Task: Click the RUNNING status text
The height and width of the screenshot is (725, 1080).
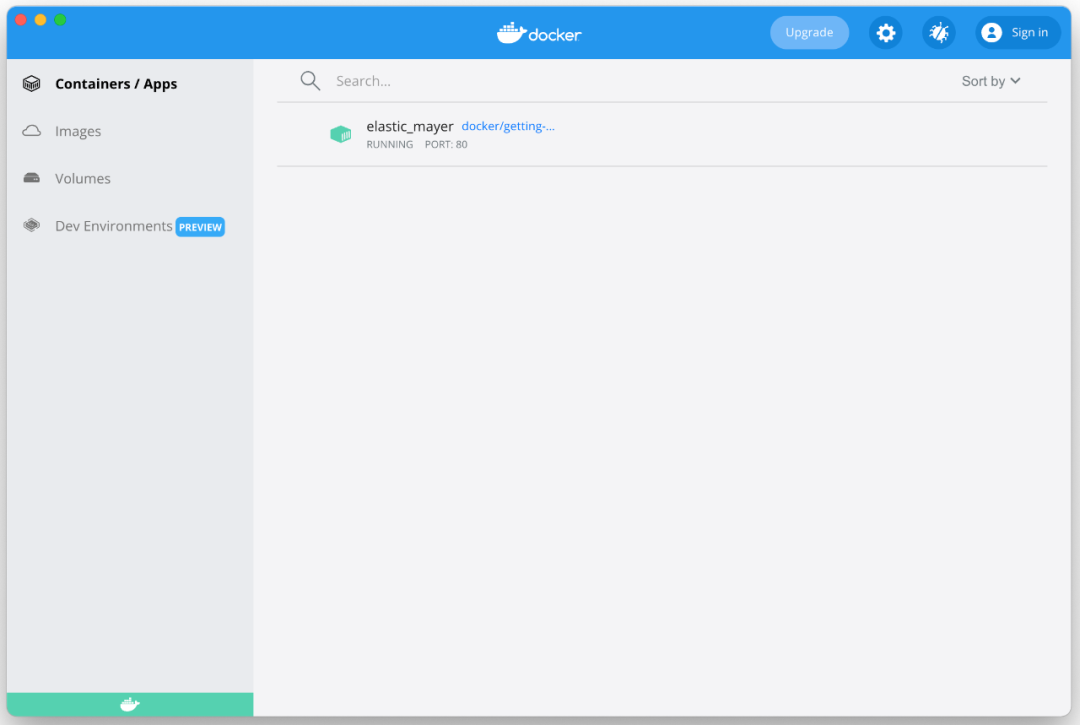Action: click(390, 145)
